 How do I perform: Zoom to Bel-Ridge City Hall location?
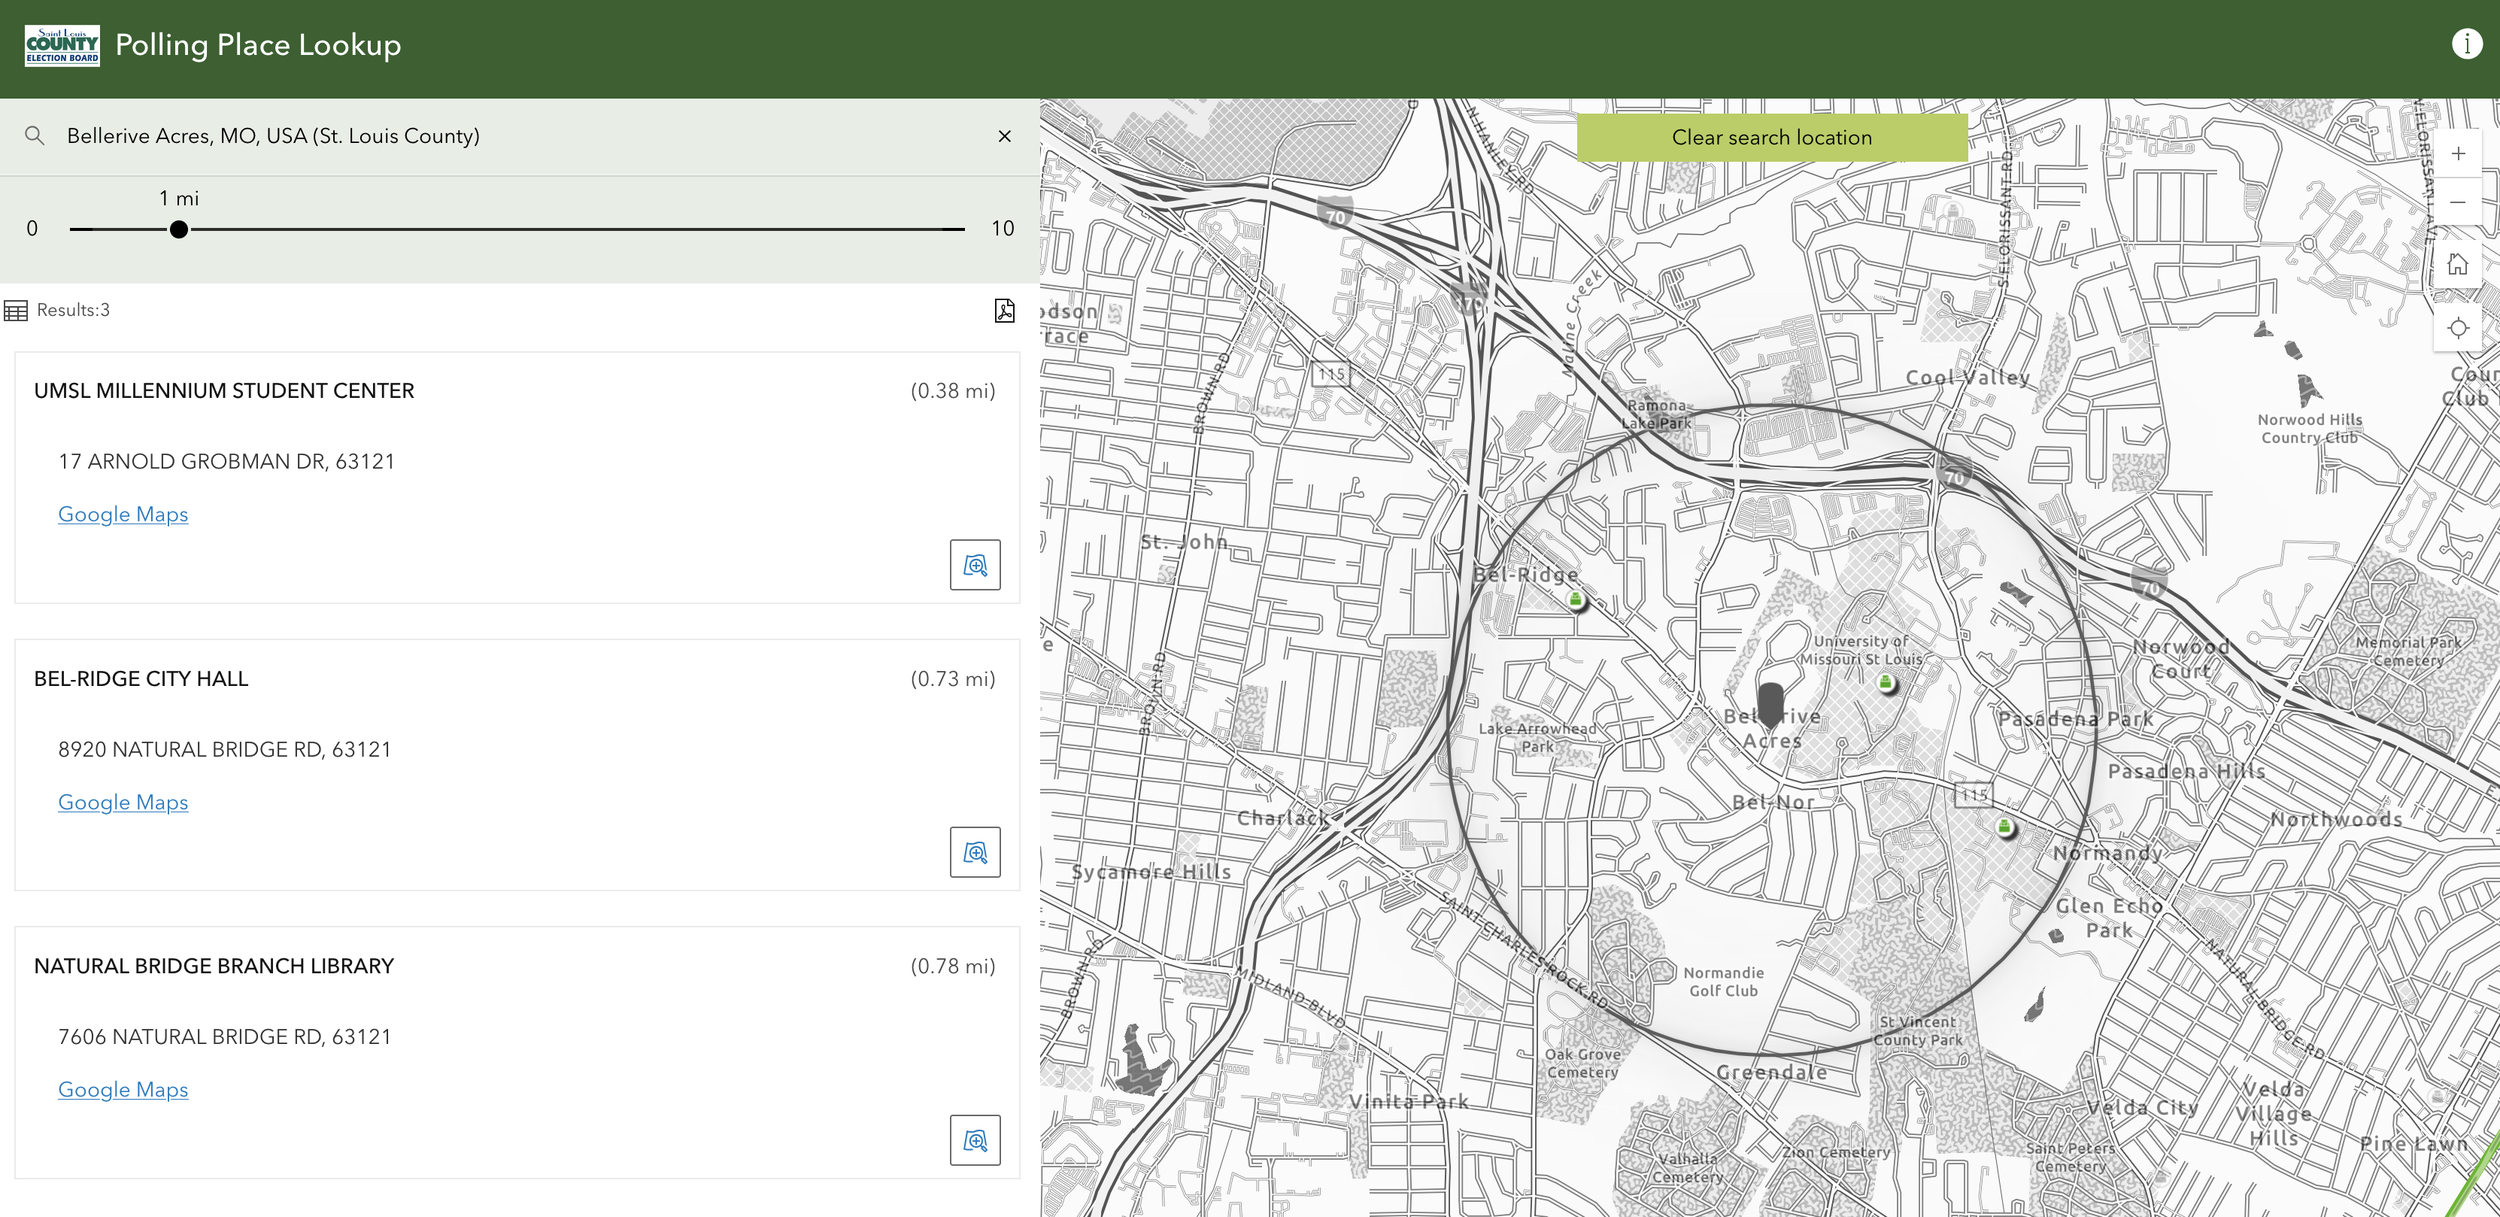(974, 852)
